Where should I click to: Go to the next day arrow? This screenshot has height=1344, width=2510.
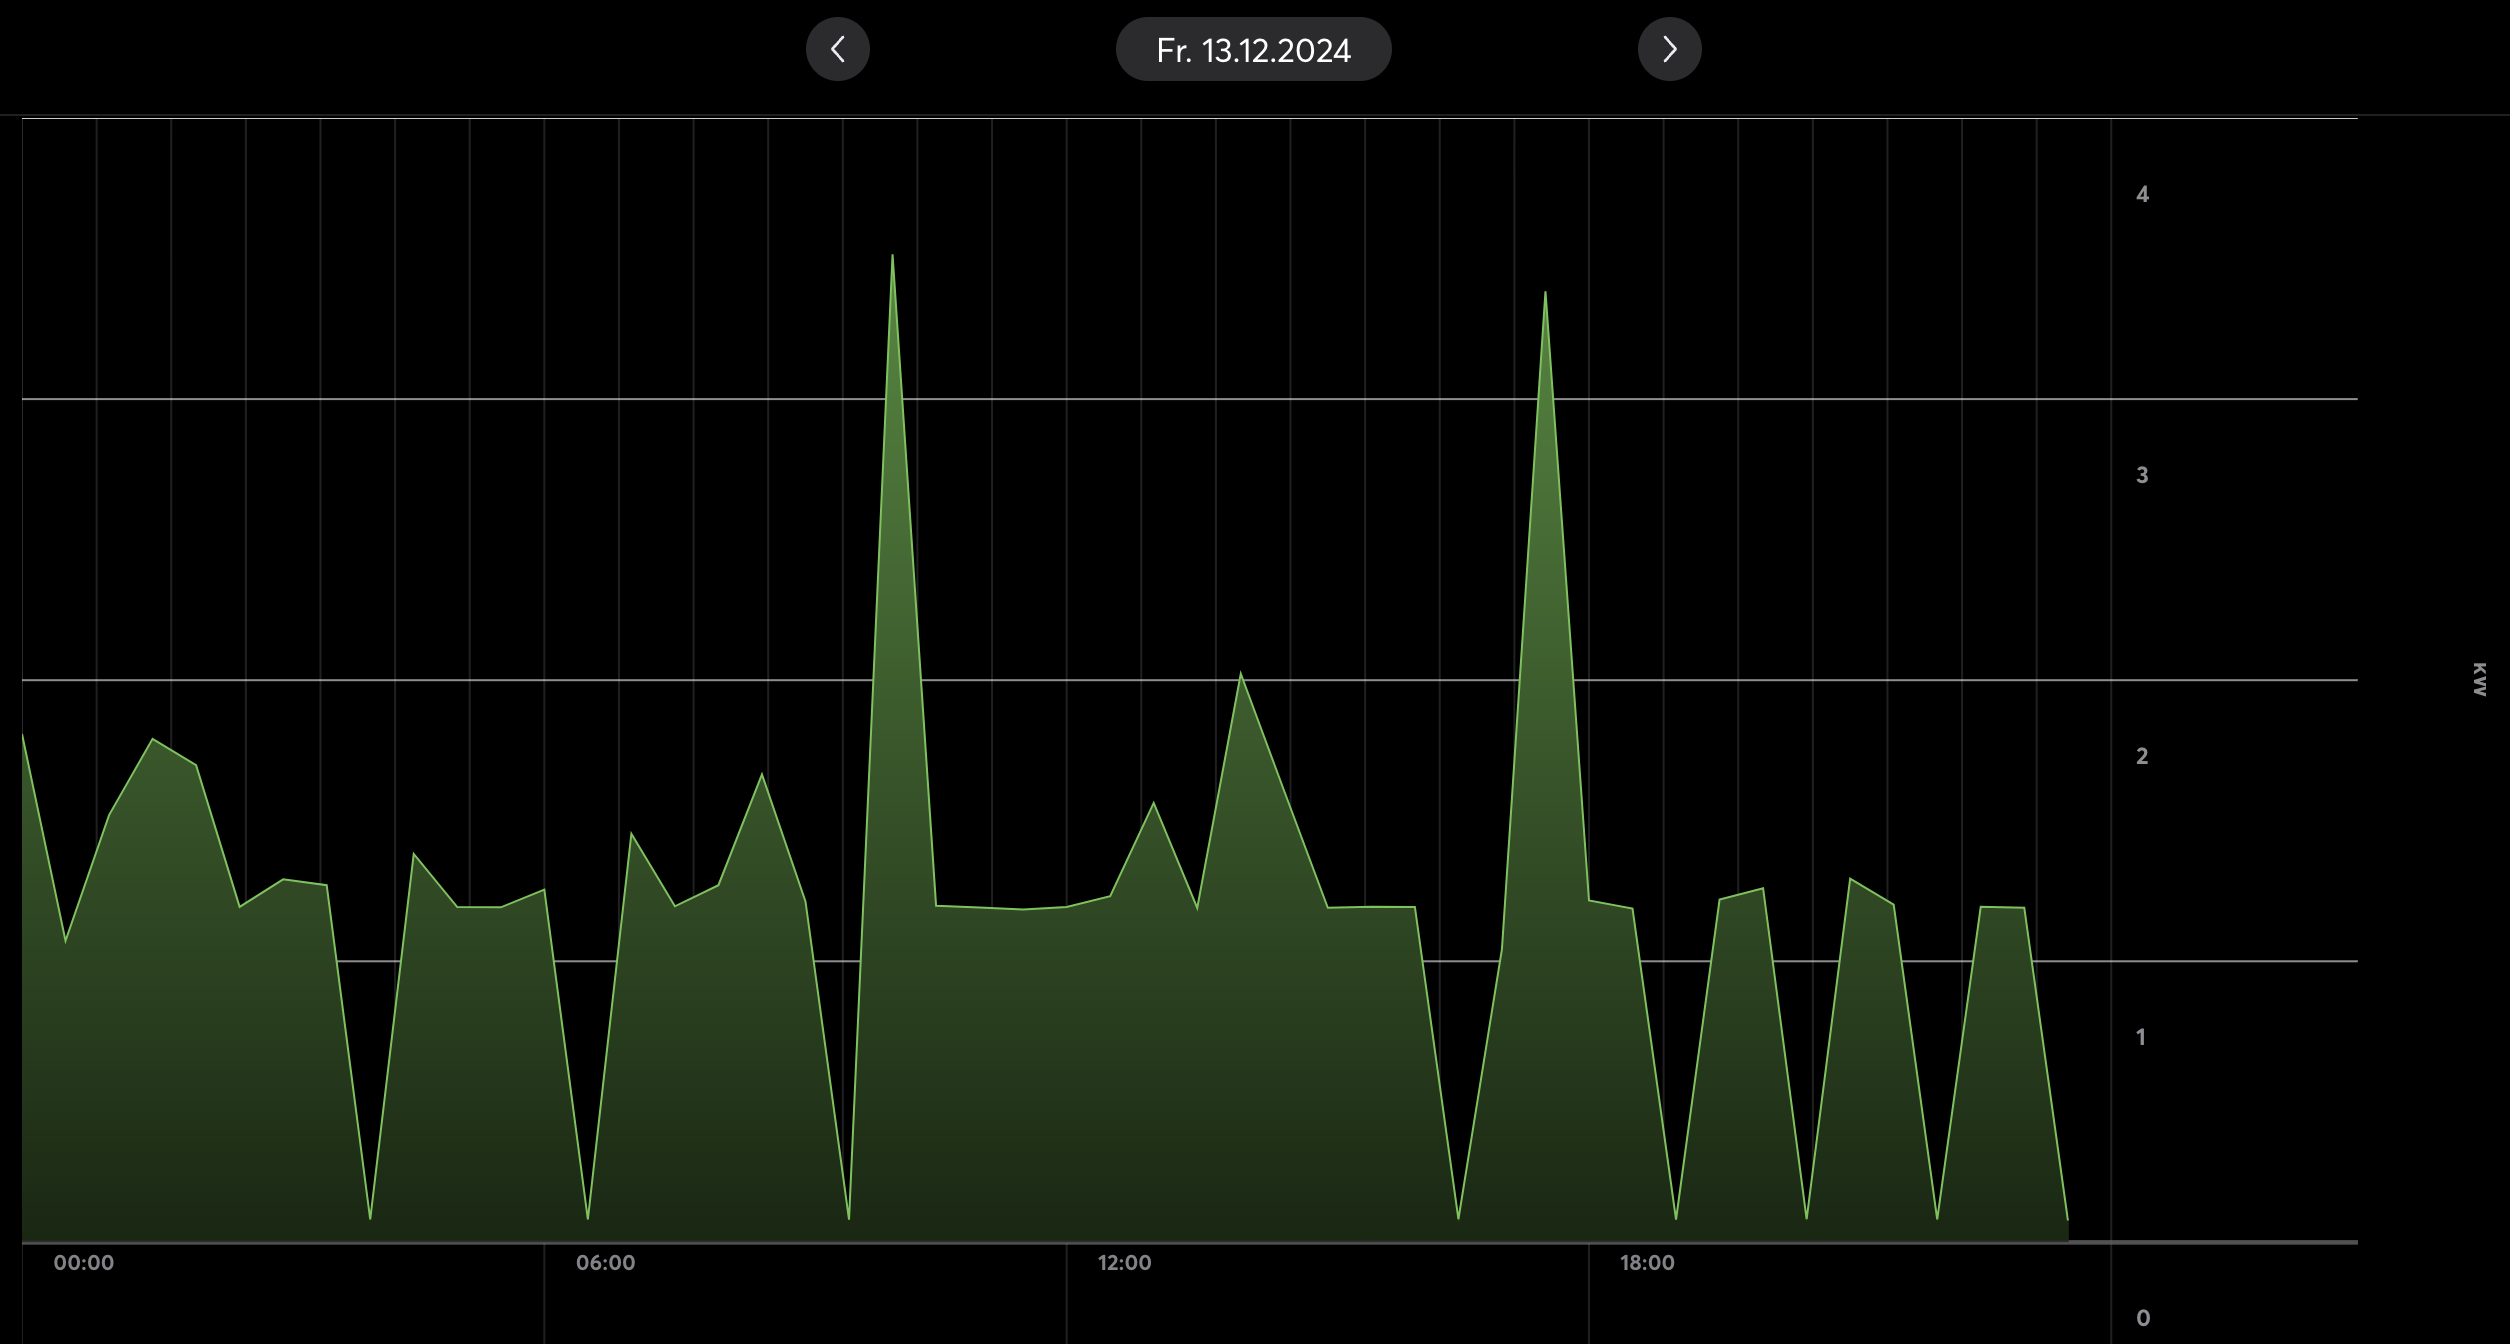[1669, 49]
